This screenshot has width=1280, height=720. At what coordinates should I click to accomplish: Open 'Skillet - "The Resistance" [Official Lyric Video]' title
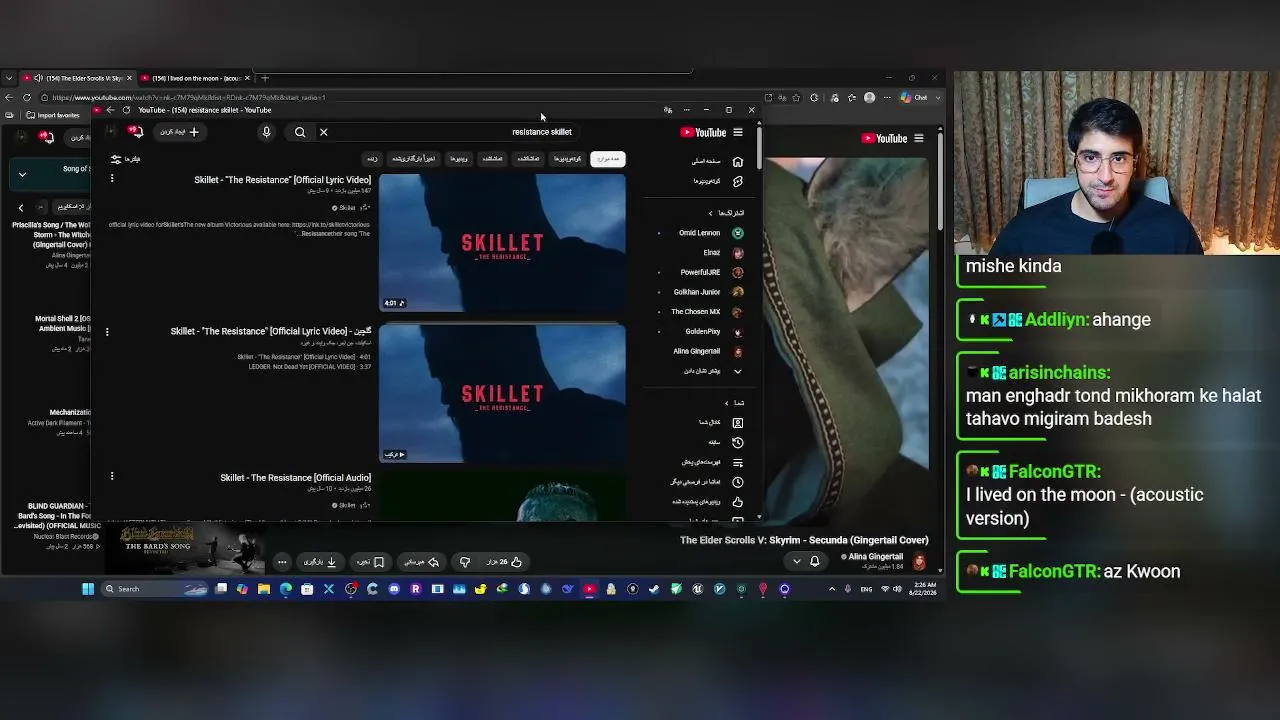tap(283, 180)
